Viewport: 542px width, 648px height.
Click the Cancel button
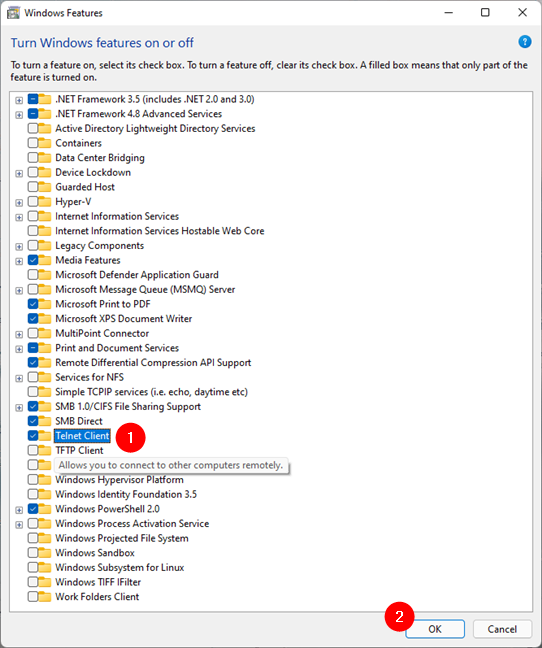[502, 629]
